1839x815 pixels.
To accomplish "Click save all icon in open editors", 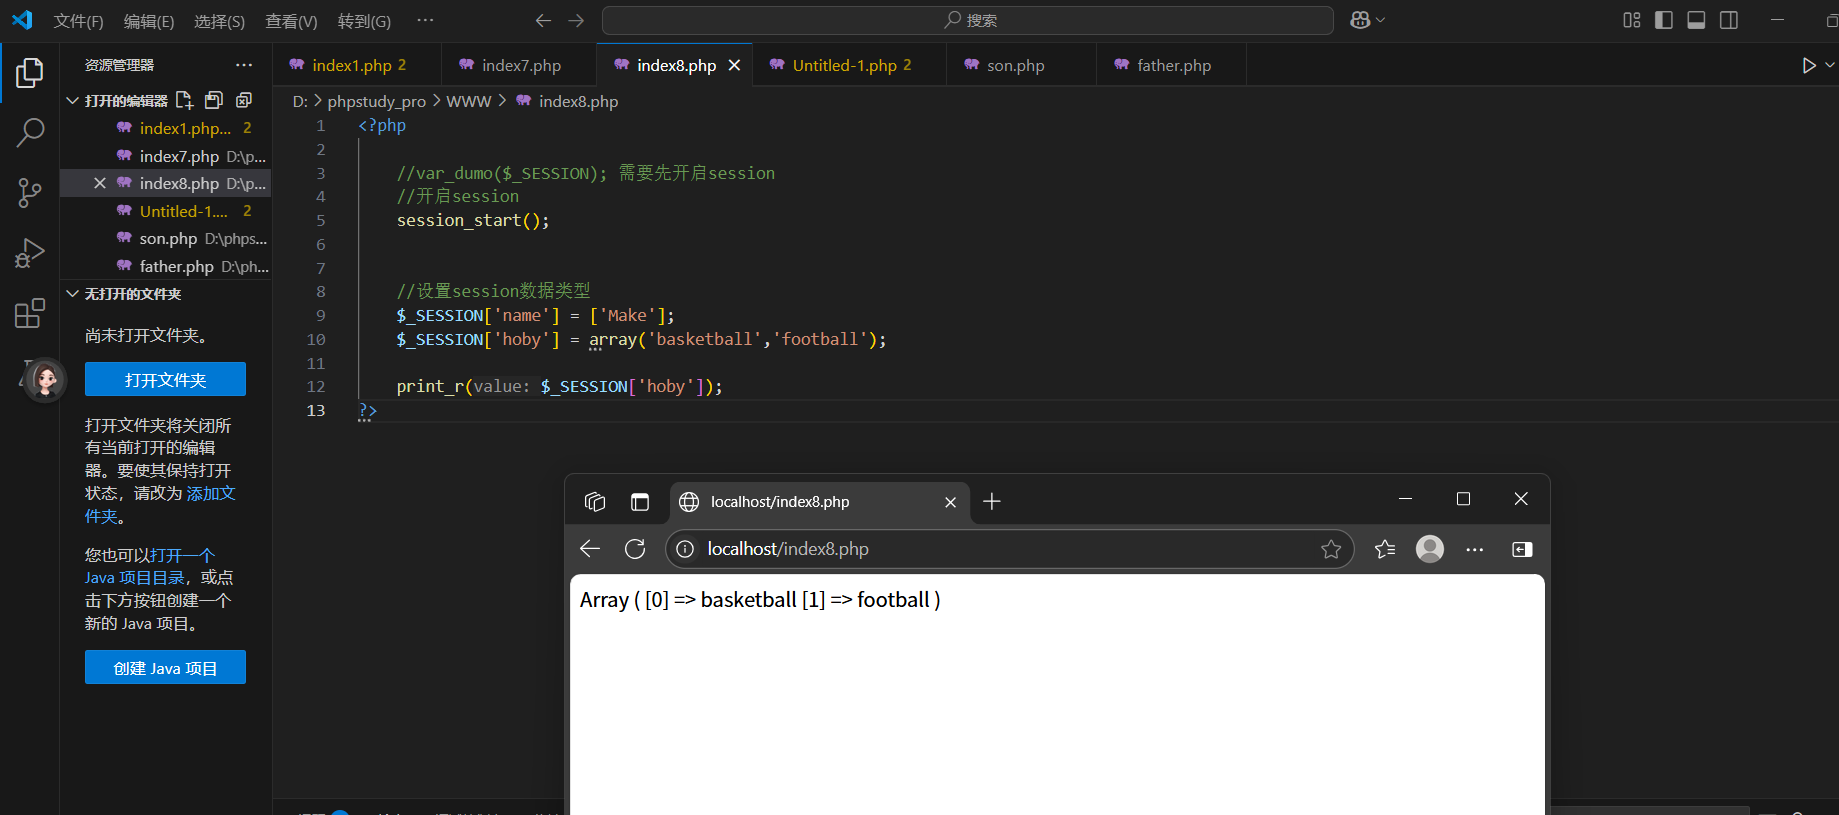I will pos(214,100).
